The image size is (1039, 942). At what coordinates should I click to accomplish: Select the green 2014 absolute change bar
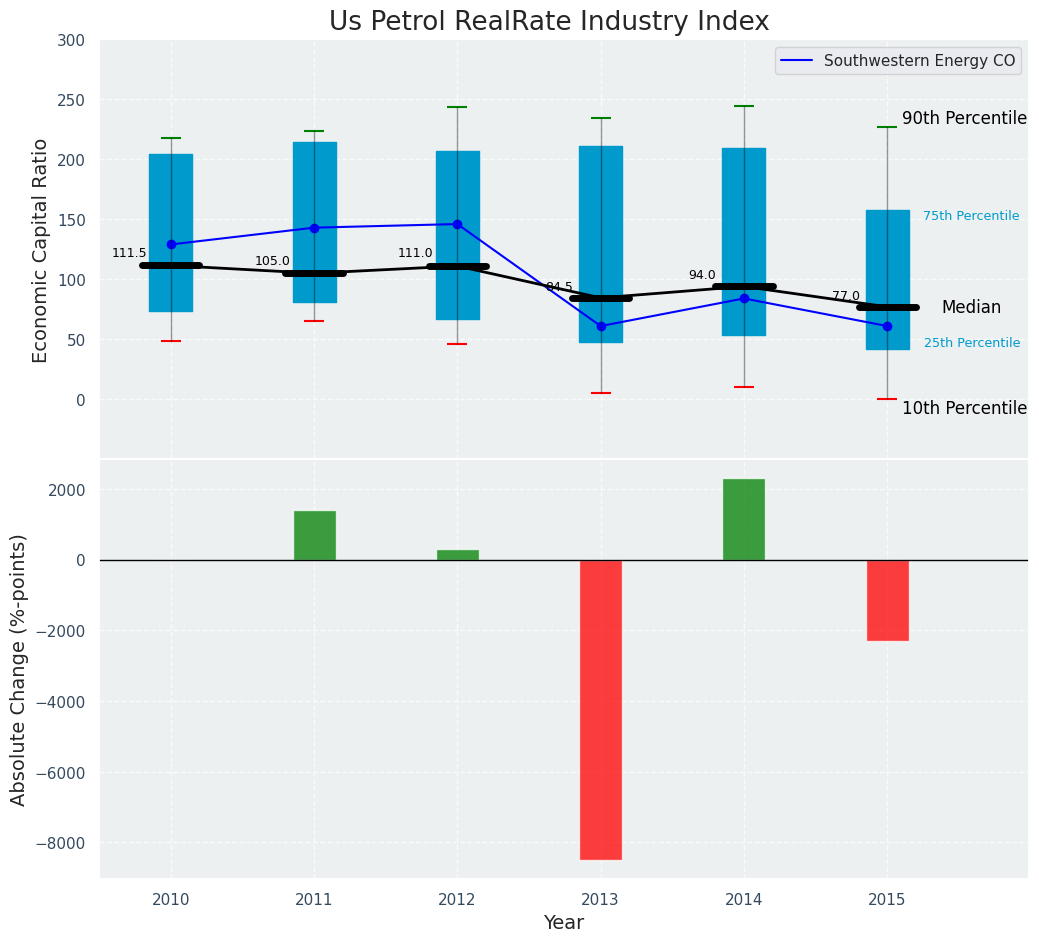[x=744, y=519]
